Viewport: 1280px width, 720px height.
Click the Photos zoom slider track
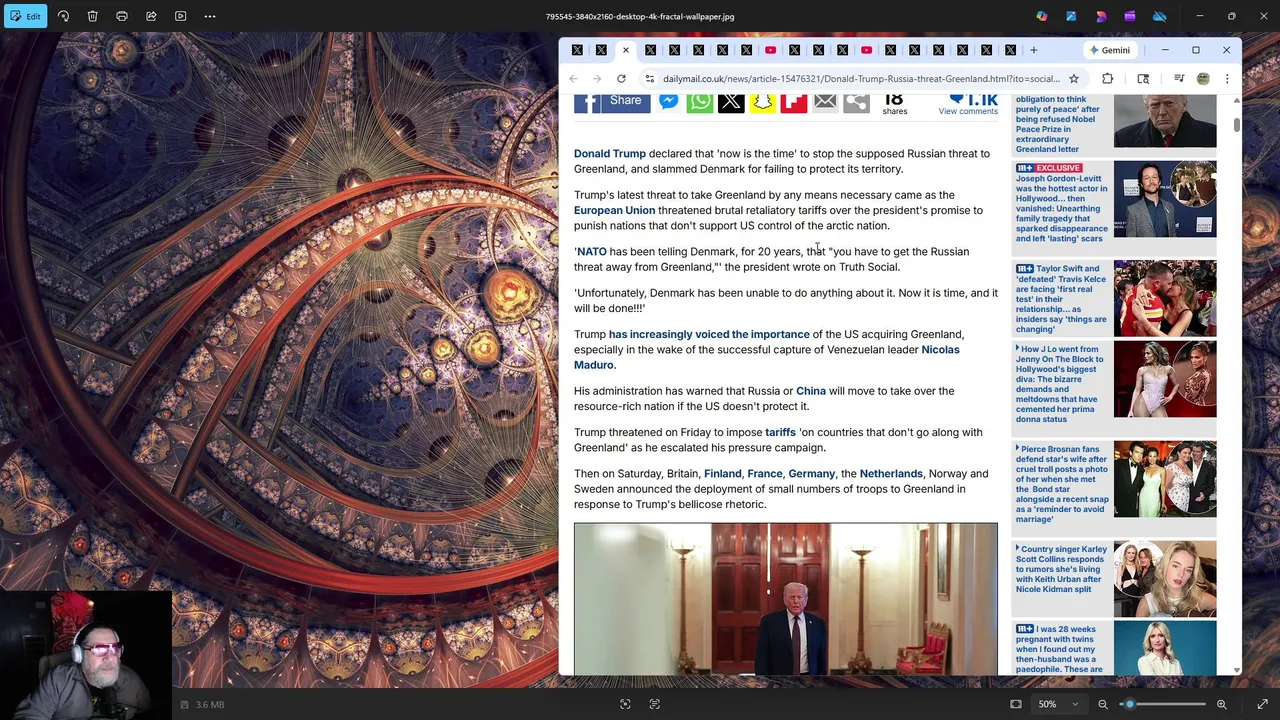pos(1165,704)
